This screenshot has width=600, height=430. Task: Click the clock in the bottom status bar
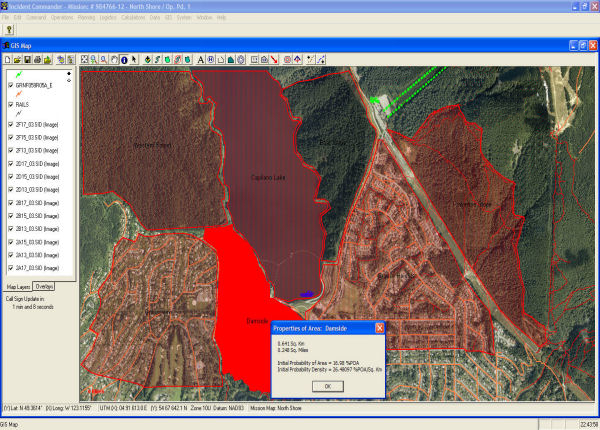589,425
